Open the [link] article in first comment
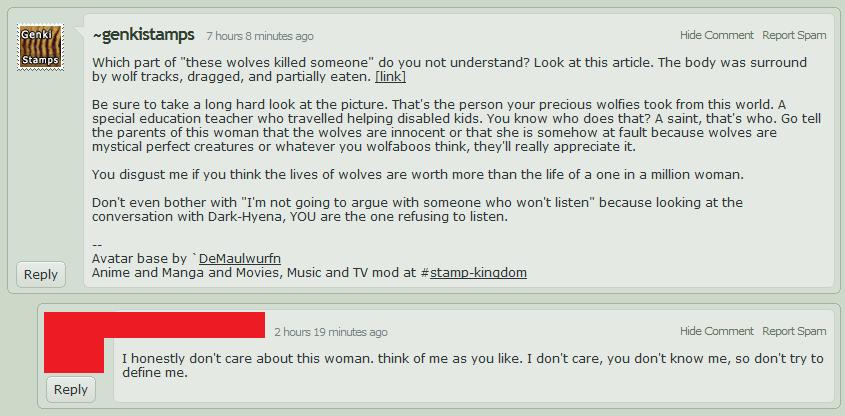 (390, 76)
